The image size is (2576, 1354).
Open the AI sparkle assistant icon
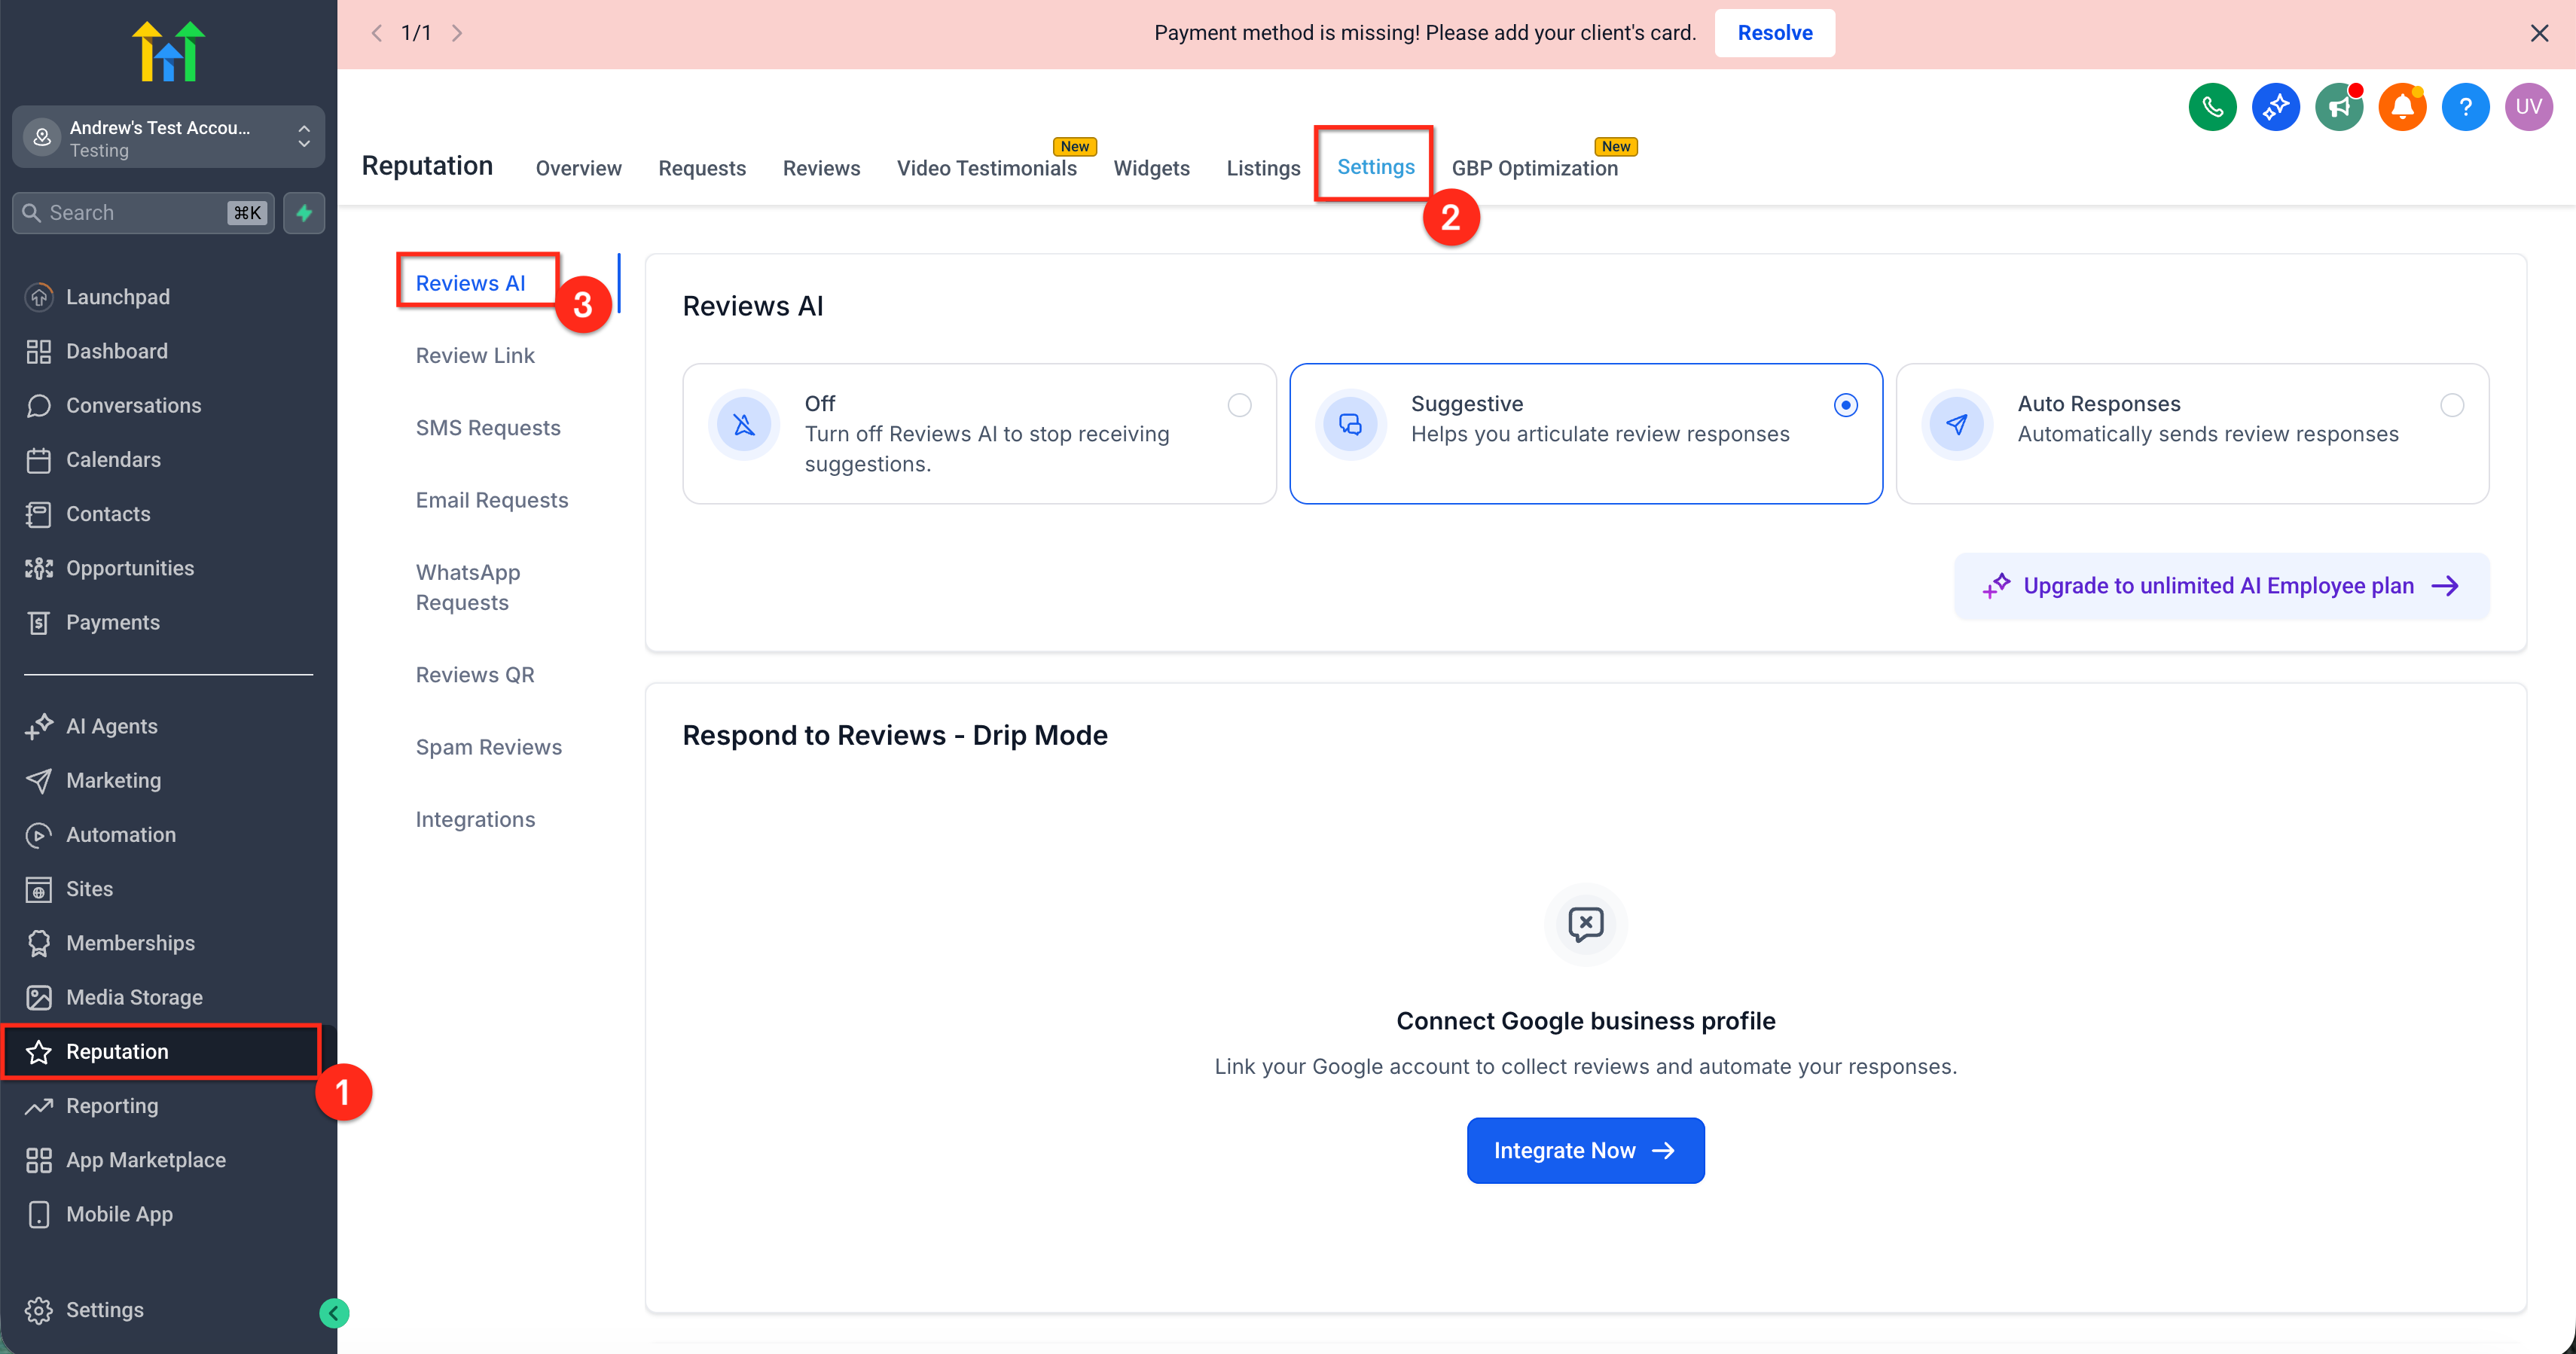tap(2275, 106)
